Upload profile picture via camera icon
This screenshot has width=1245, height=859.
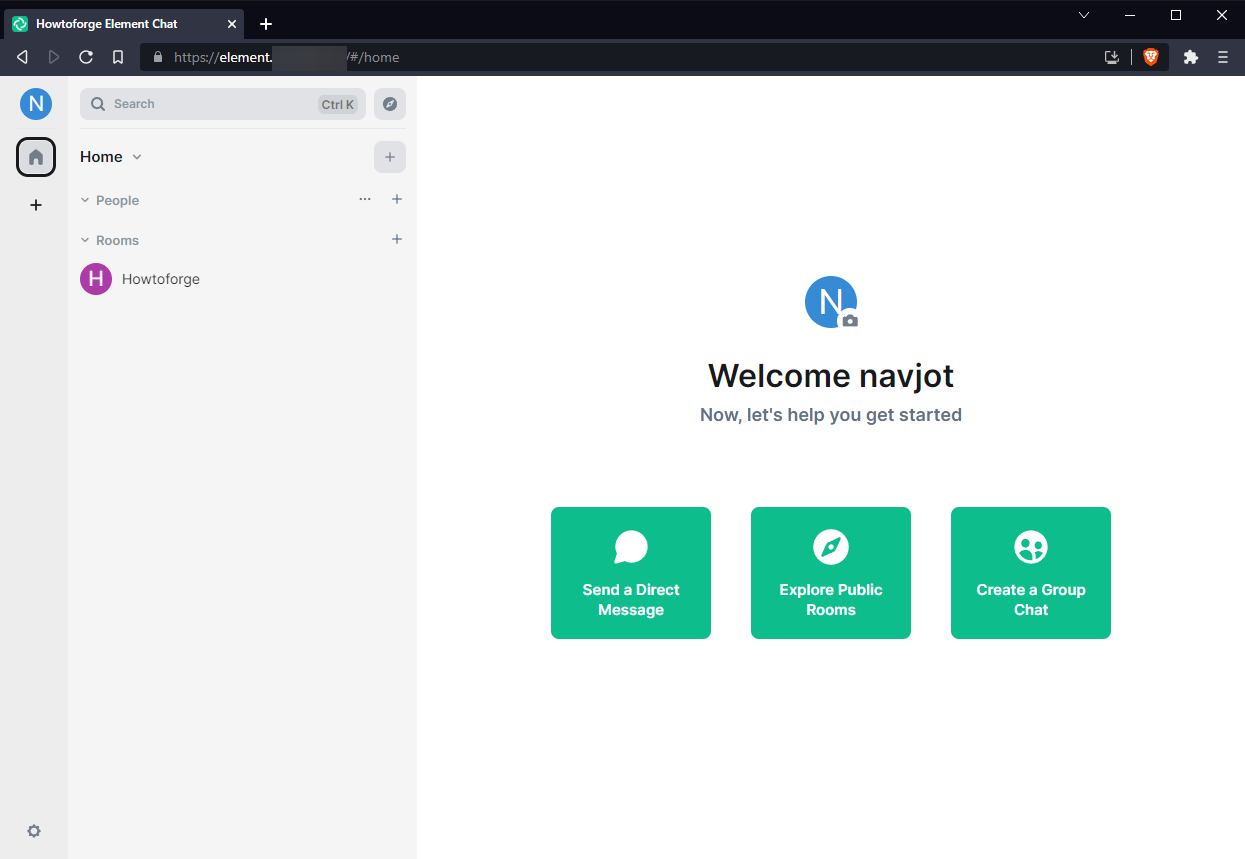pyautogui.click(x=849, y=320)
